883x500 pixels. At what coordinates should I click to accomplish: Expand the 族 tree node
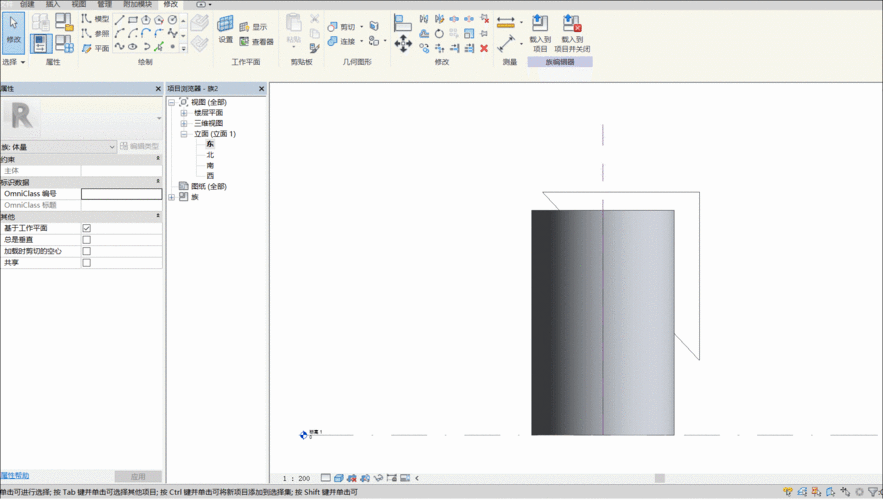click(x=172, y=197)
